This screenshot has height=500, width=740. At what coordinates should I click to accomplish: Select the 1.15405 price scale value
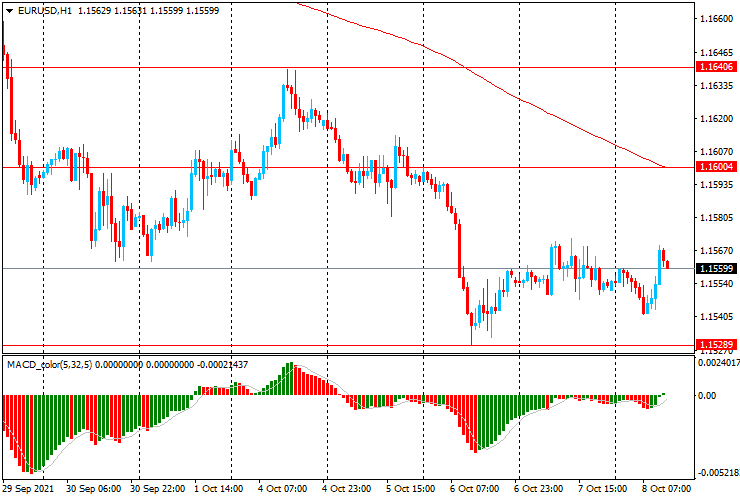point(717,317)
